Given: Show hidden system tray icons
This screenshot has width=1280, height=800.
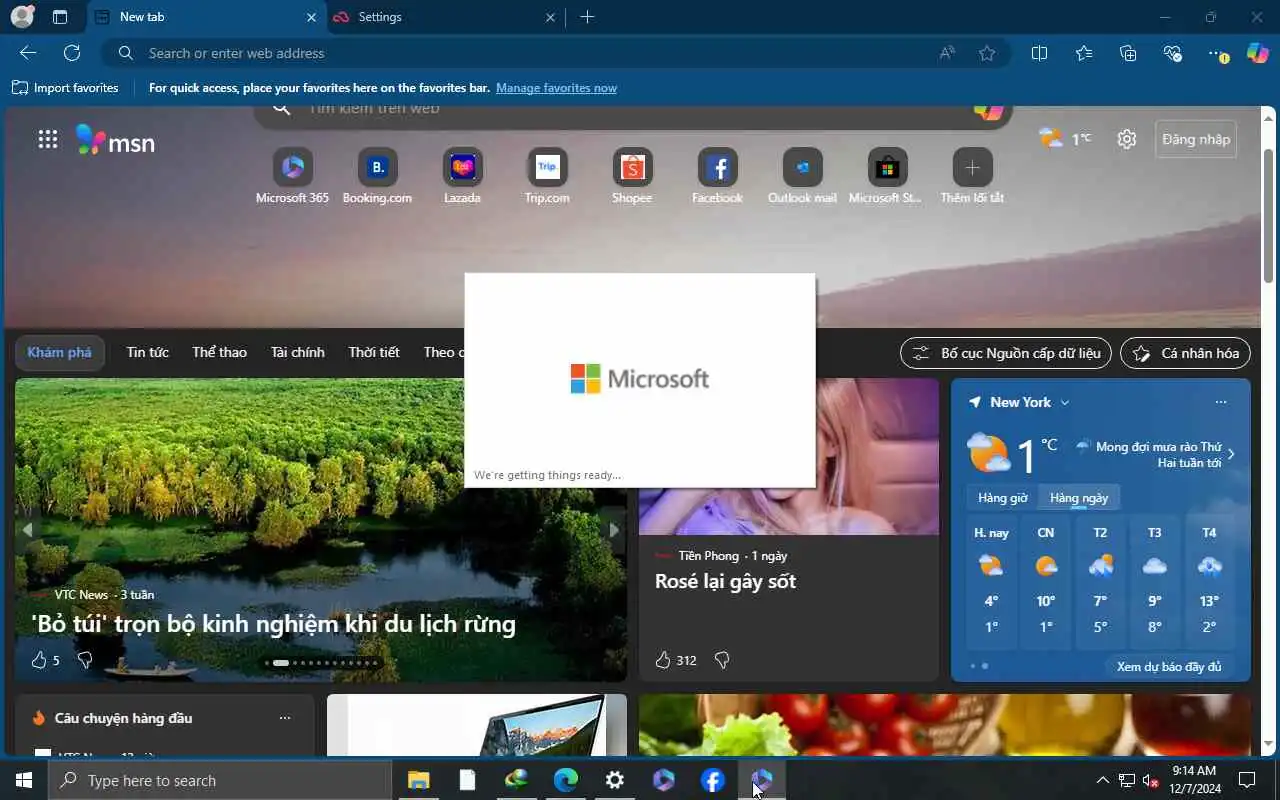Looking at the screenshot, I should tap(1102, 780).
